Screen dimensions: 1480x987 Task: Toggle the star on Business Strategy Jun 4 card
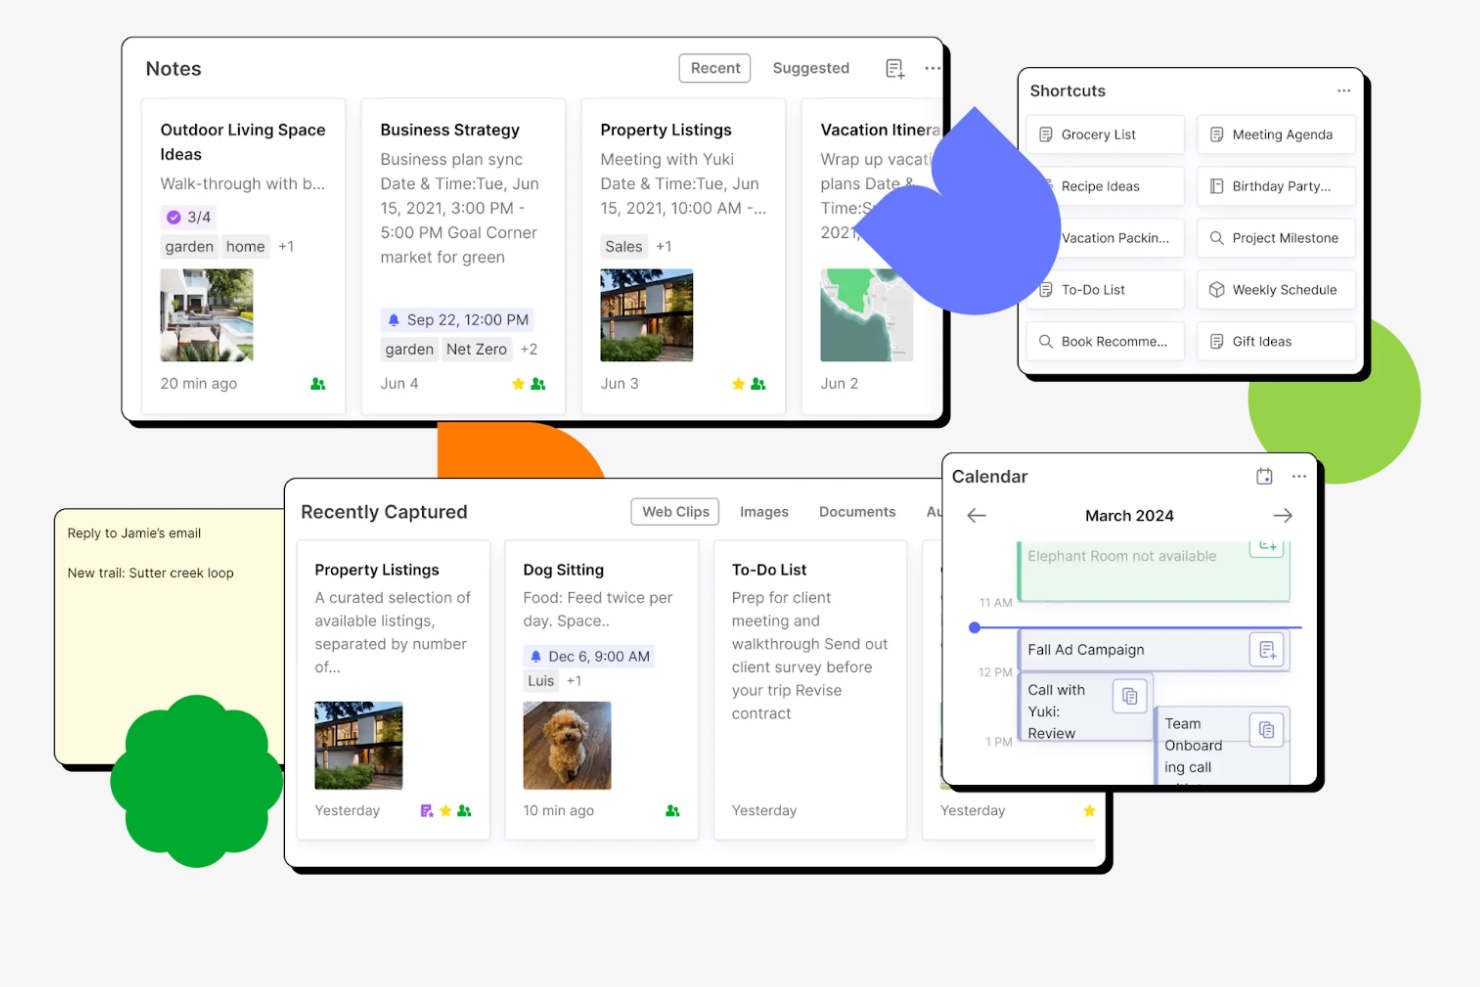pos(519,383)
